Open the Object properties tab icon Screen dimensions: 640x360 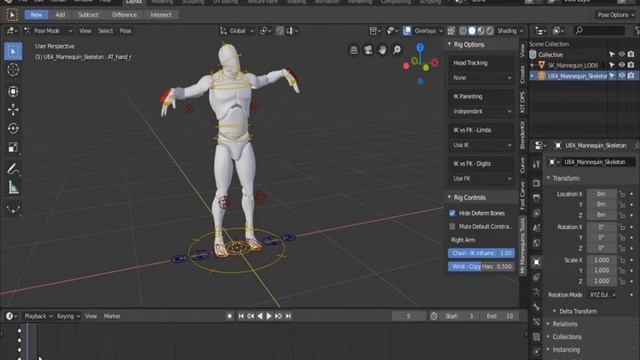(536, 262)
